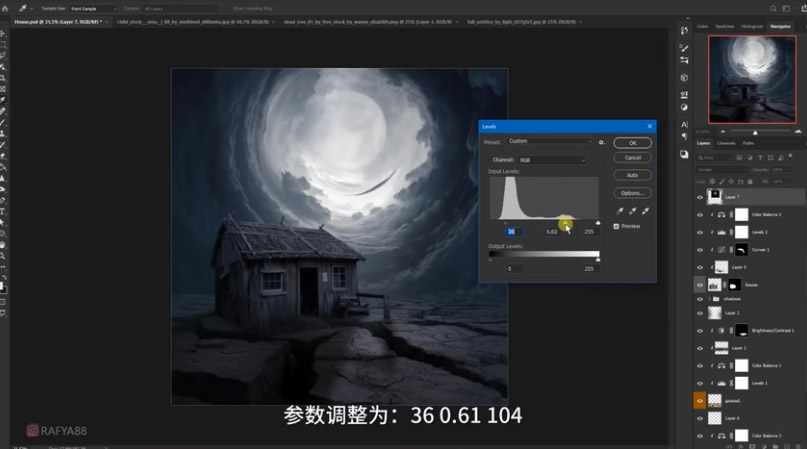Click the Auto button in Levels
The height and width of the screenshot is (449, 807).
click(632, 175)
